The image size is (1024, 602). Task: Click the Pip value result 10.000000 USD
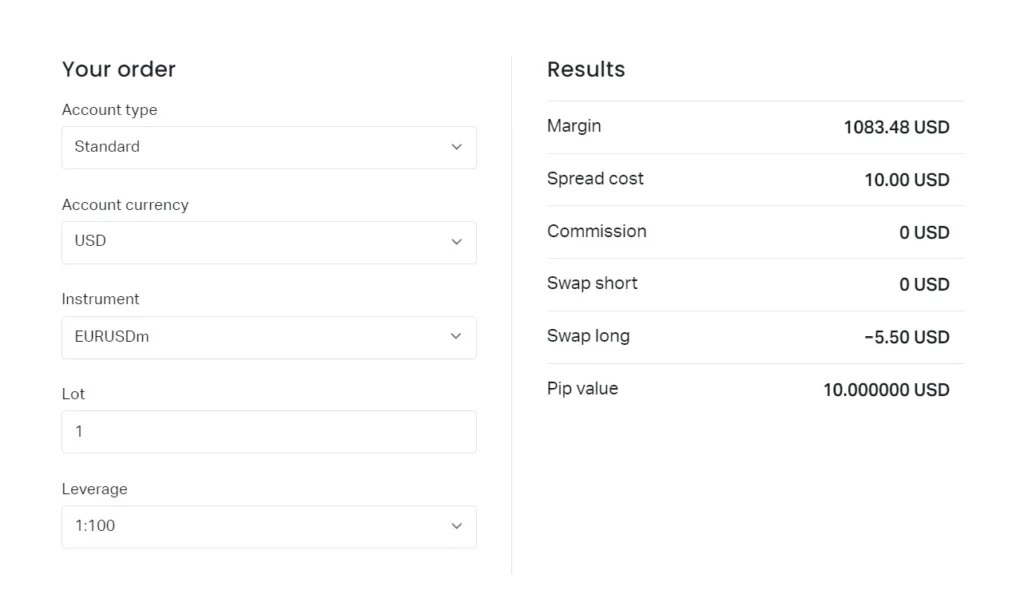[x=886, y=389]
